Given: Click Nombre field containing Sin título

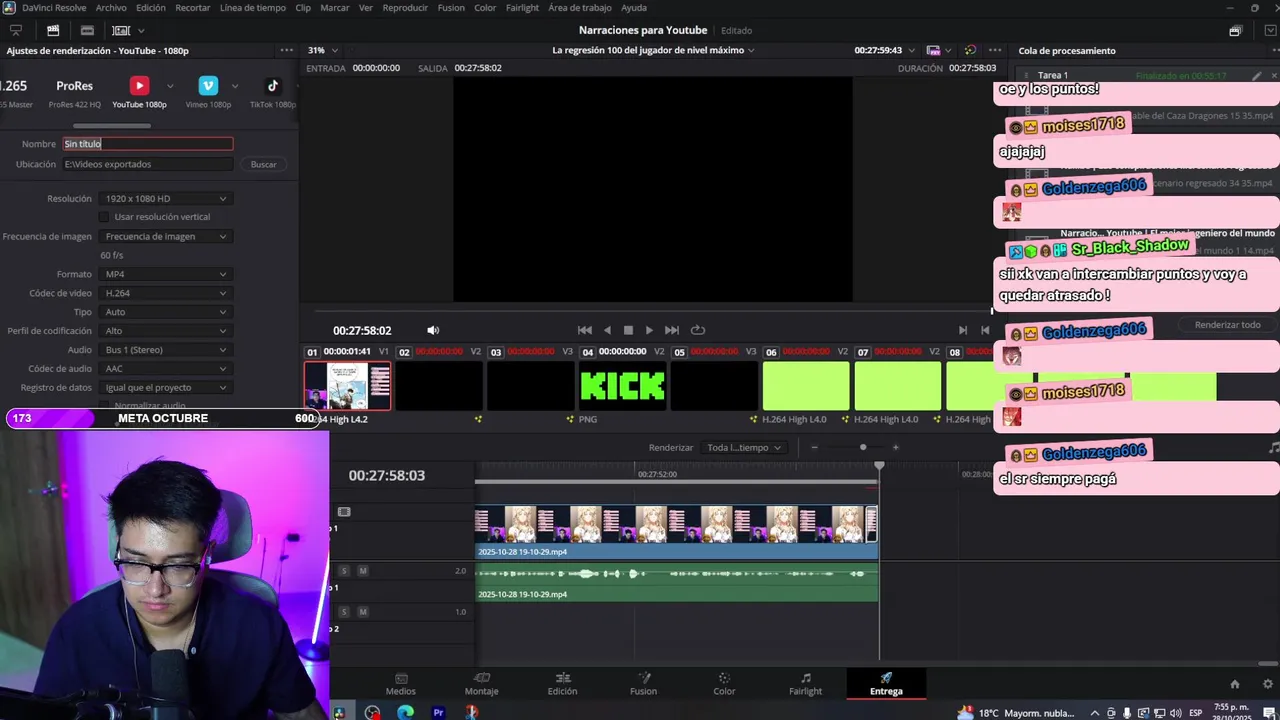Looking at the screenshot, I should tap(148, 144).
